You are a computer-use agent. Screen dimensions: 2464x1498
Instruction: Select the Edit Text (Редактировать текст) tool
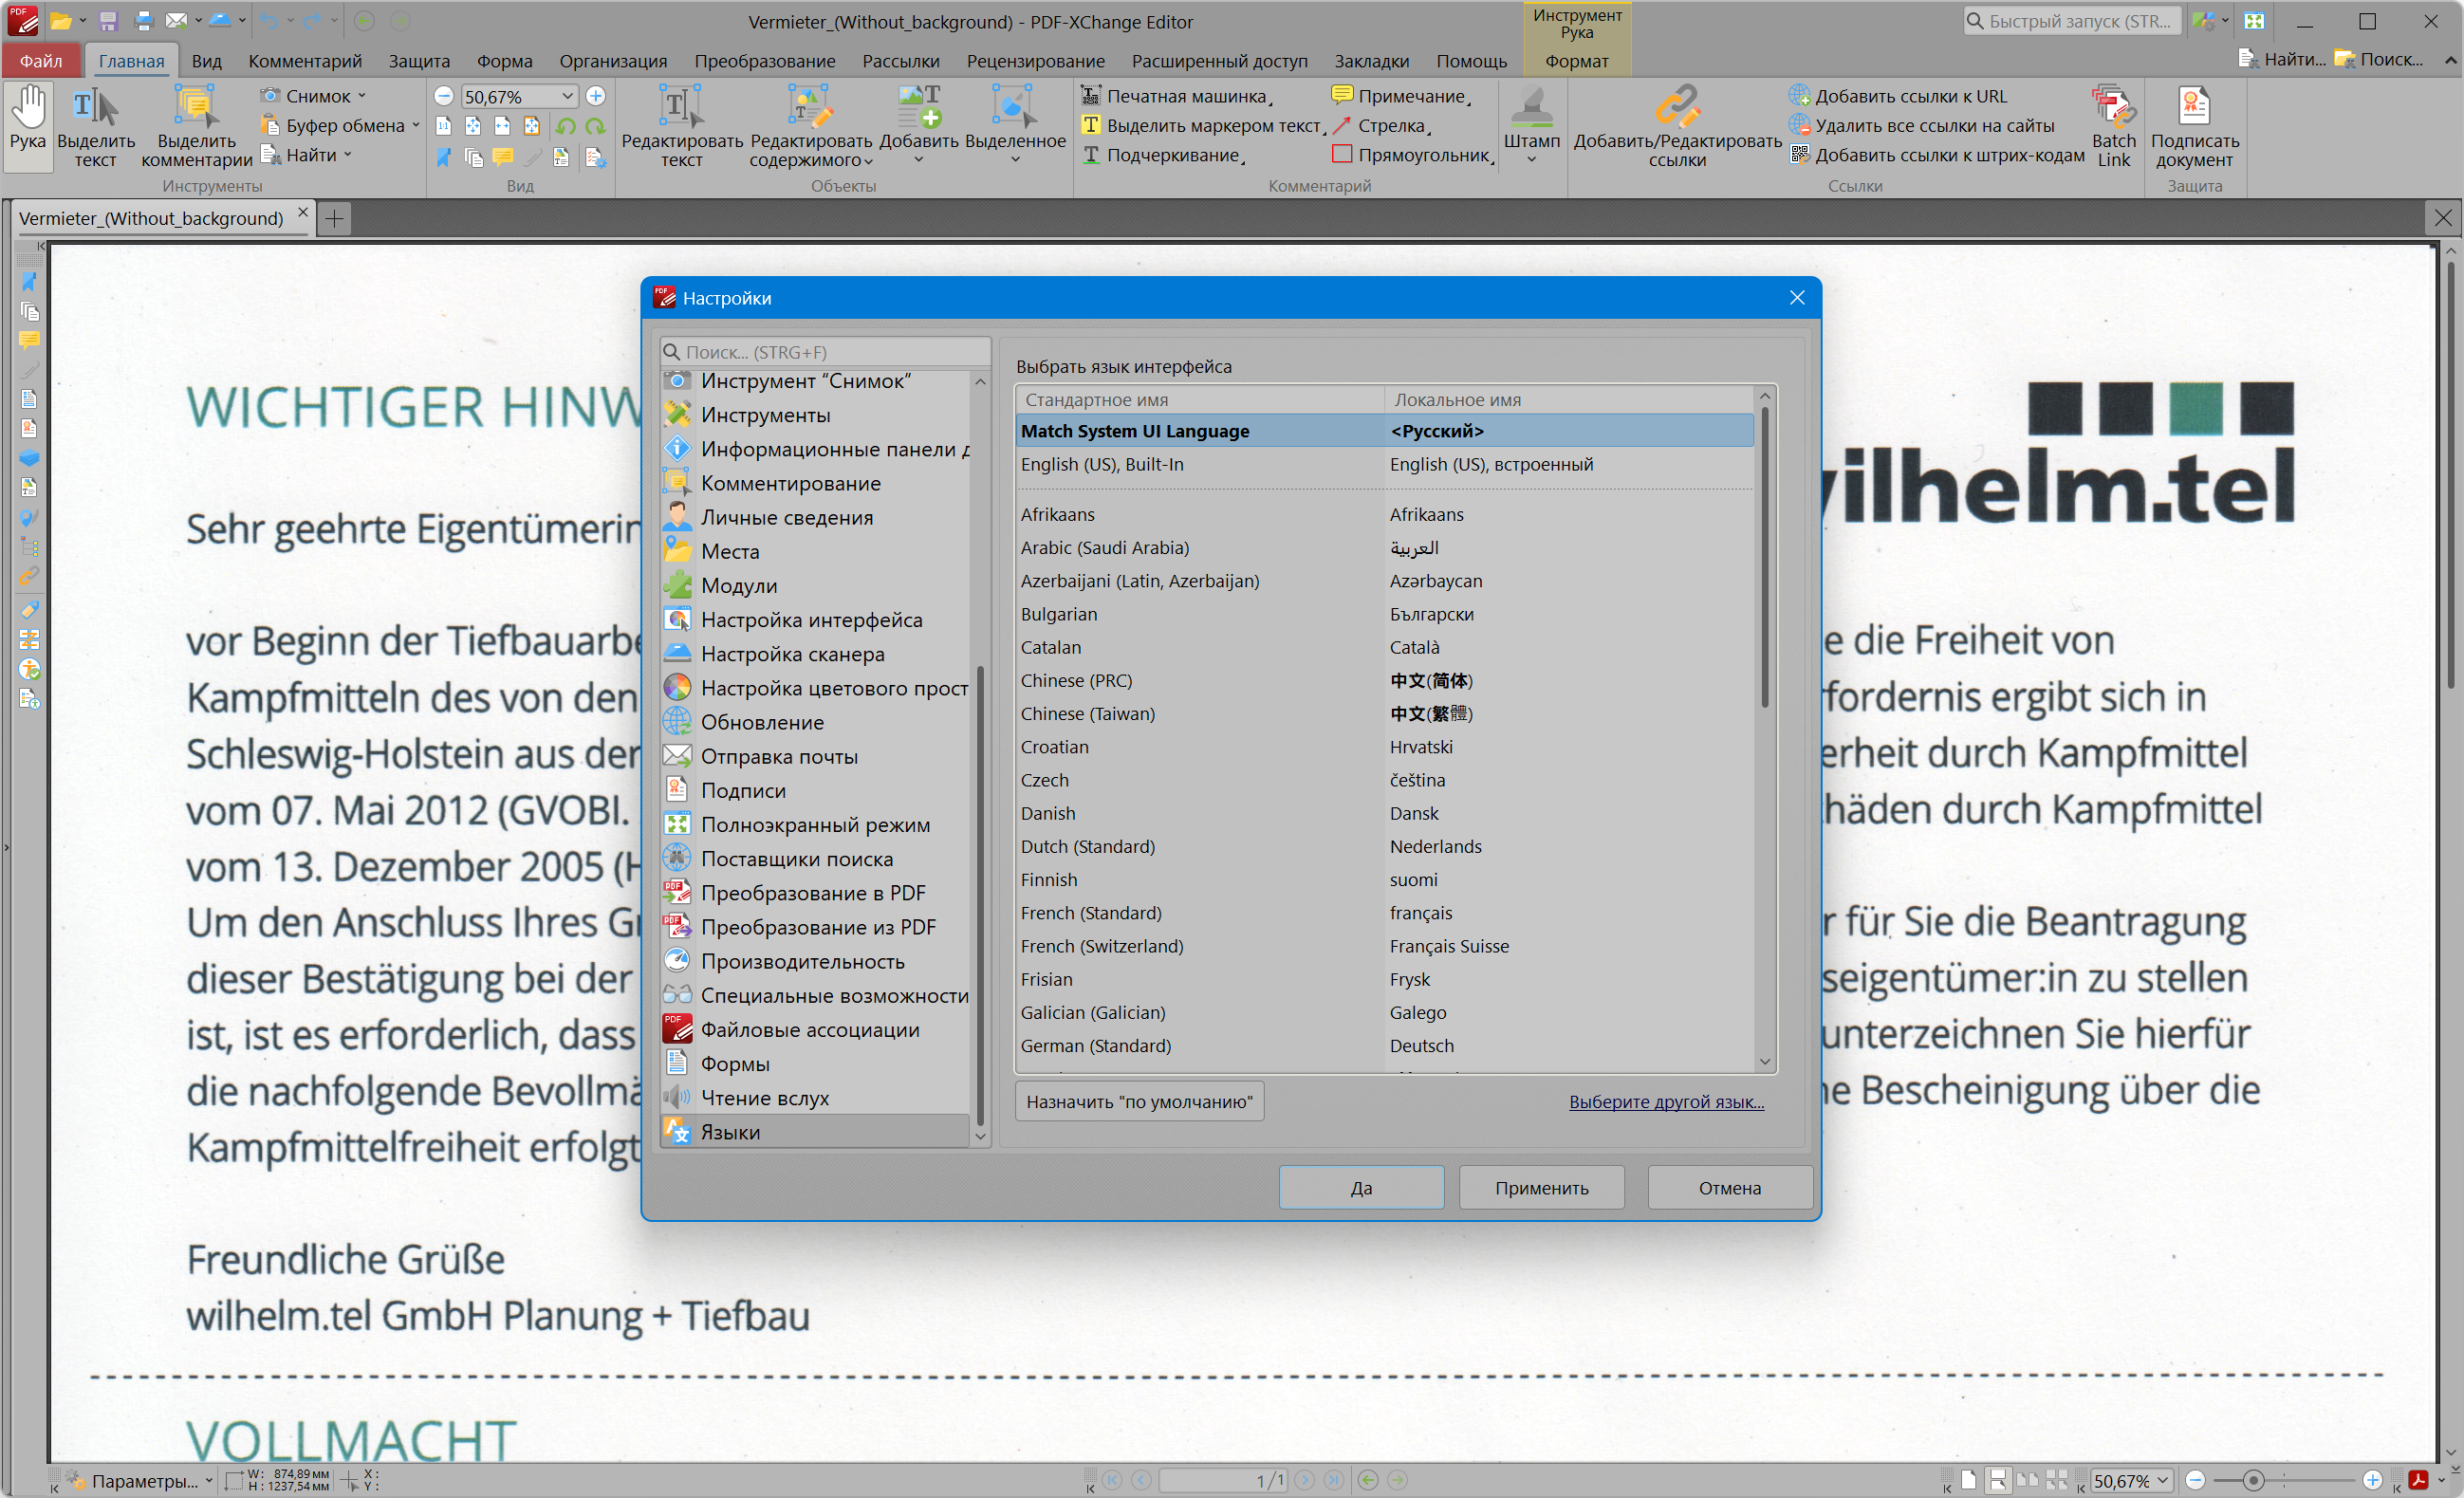pyautogui.click(x=681, y=108)
